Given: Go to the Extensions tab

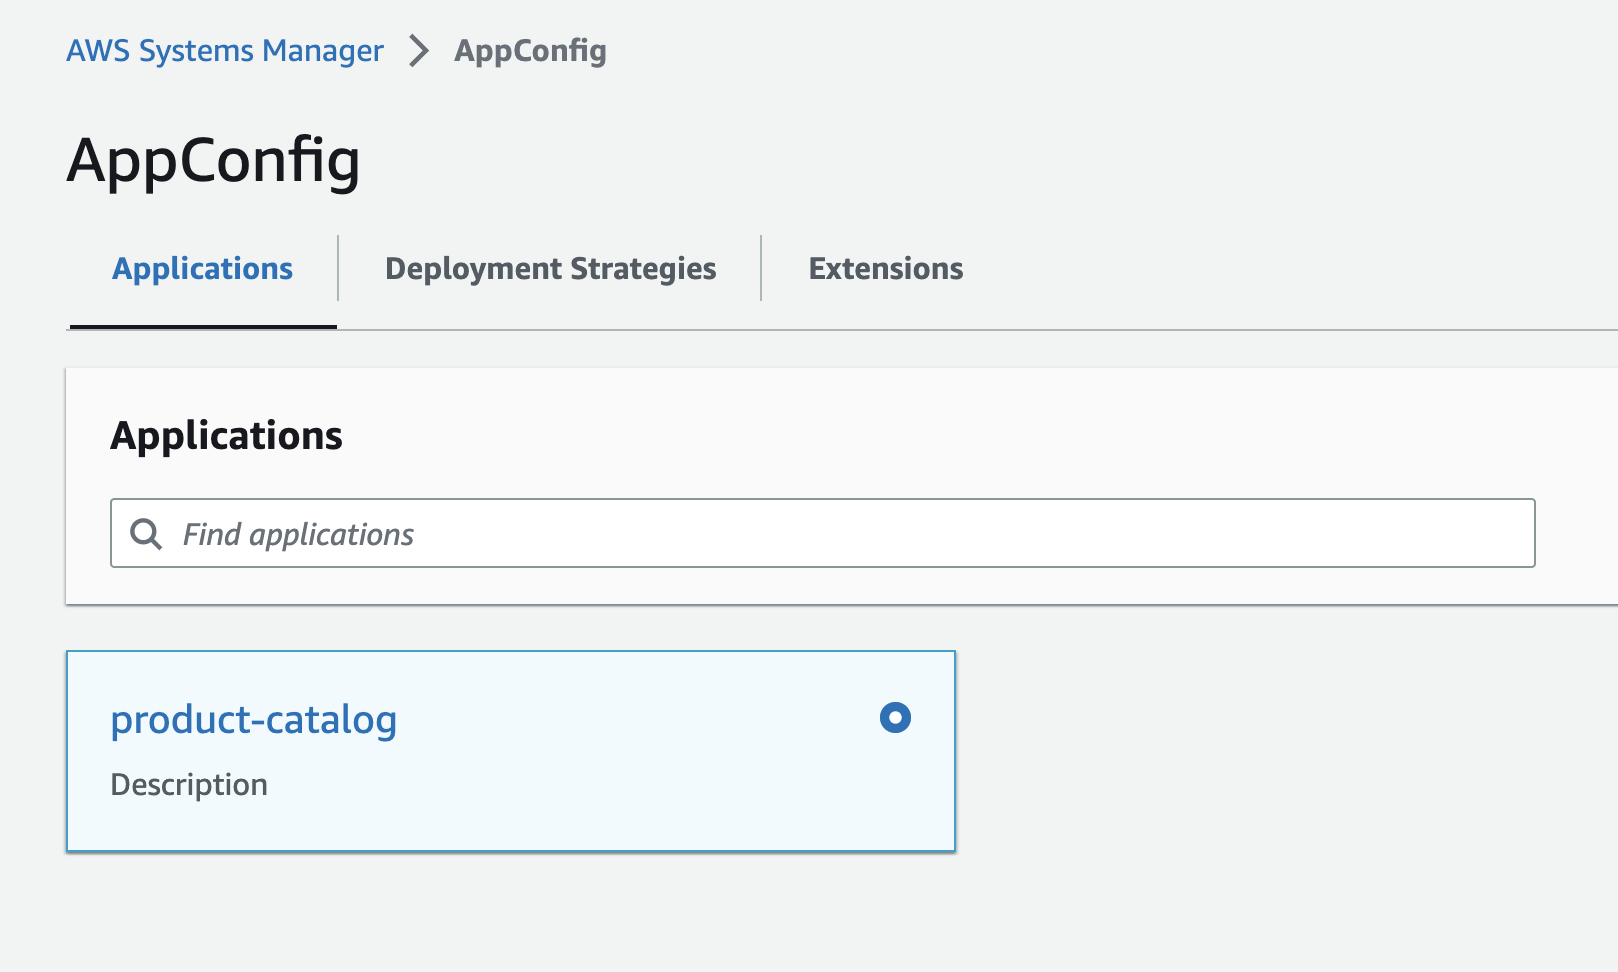Looking at the screenshot, I should pyautogui.click(x=885, y=269).
